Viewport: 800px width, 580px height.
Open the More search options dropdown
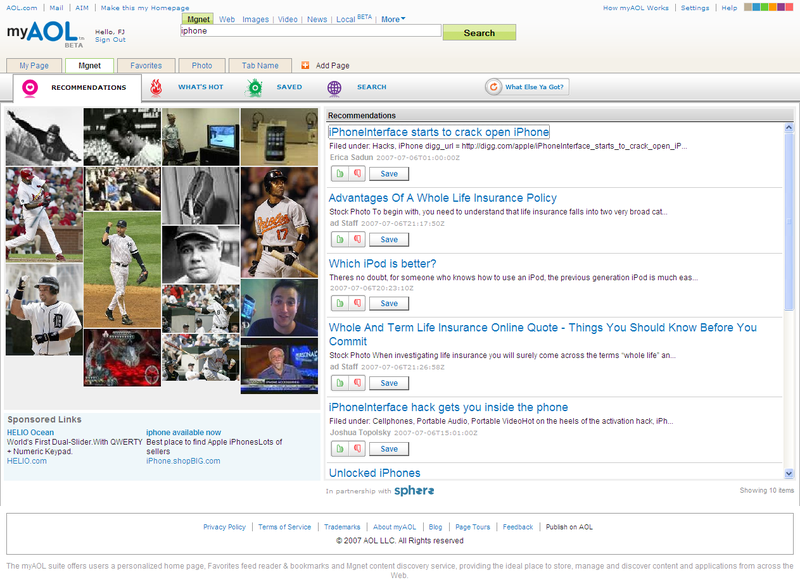coord(393,19)
